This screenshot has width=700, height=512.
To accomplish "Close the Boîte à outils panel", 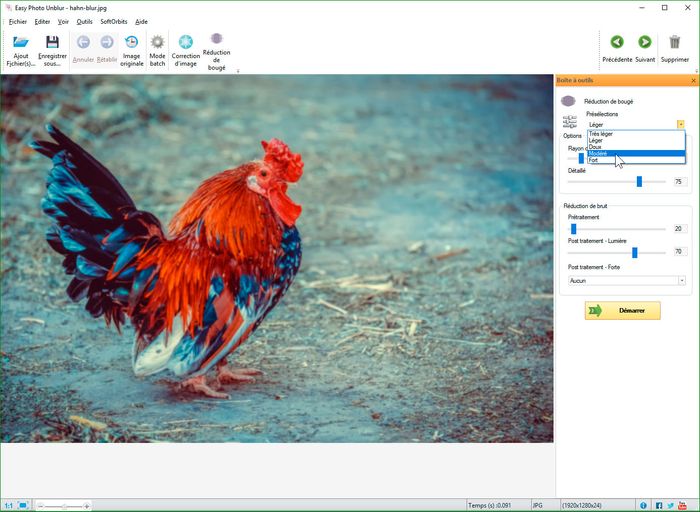I will (x=693, y=80).
